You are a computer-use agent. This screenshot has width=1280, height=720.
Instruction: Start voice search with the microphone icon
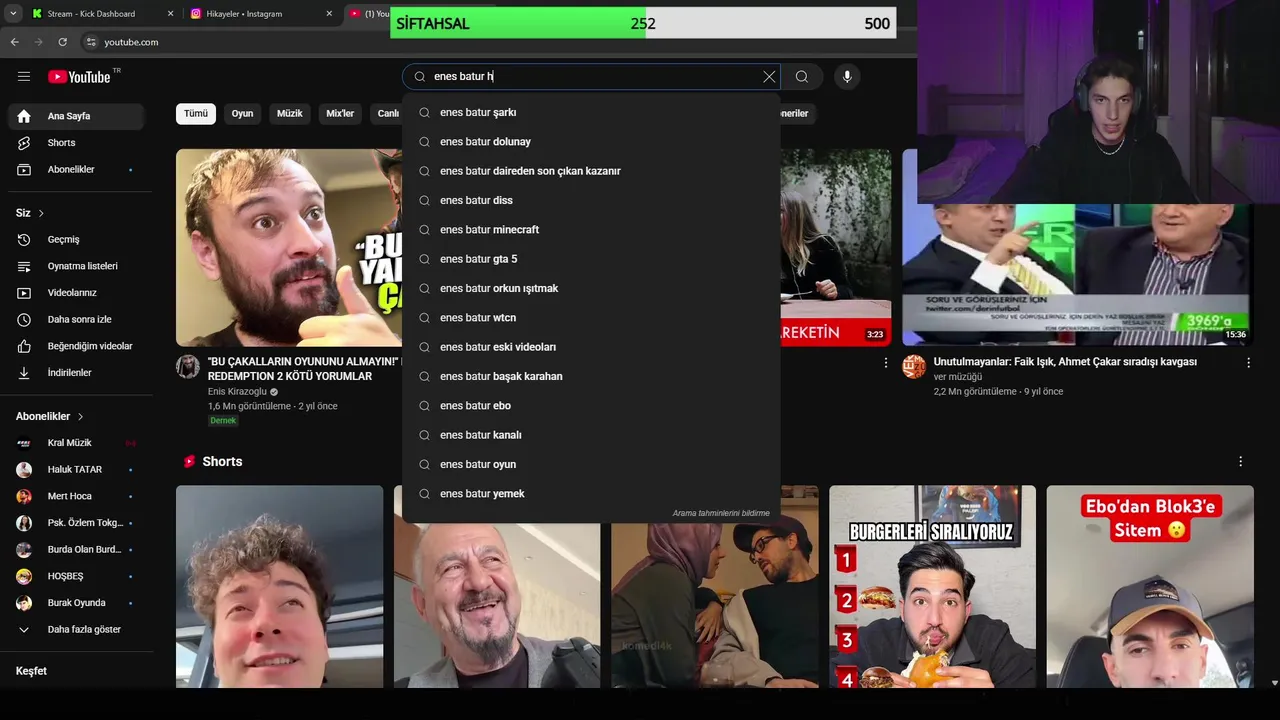point(847,77)
